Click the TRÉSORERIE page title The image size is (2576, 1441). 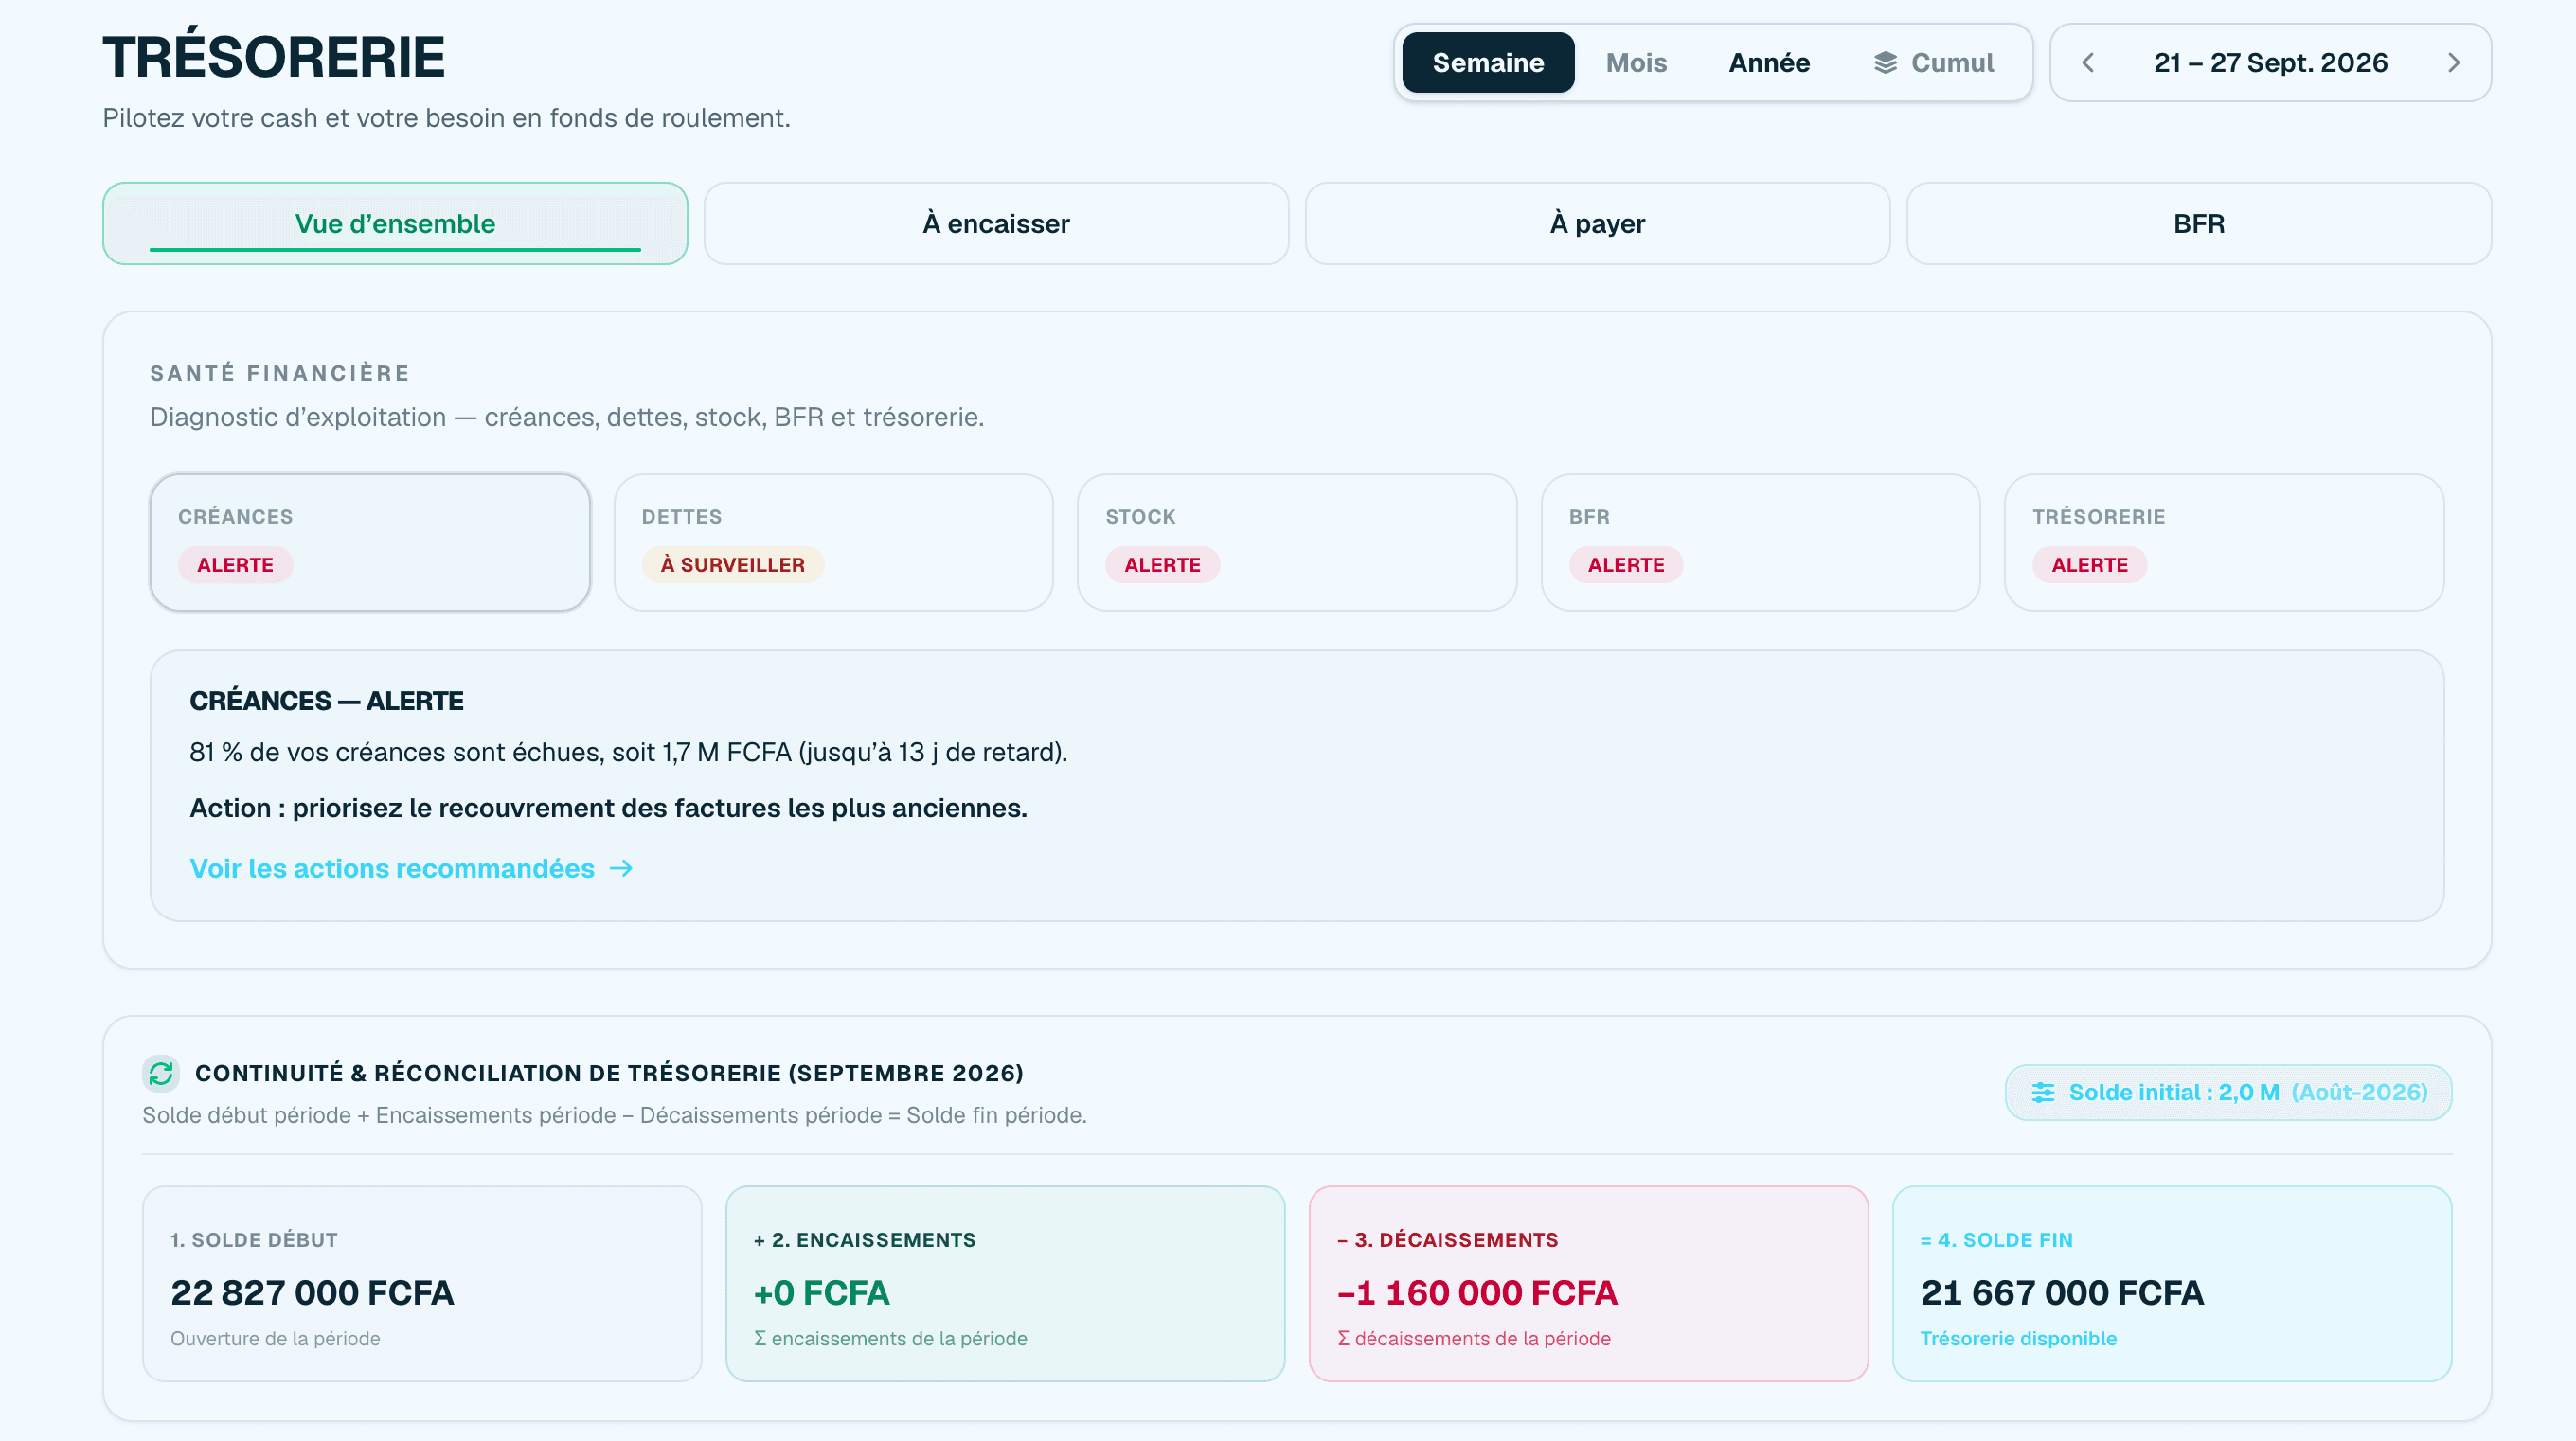(x=273, y=57)
